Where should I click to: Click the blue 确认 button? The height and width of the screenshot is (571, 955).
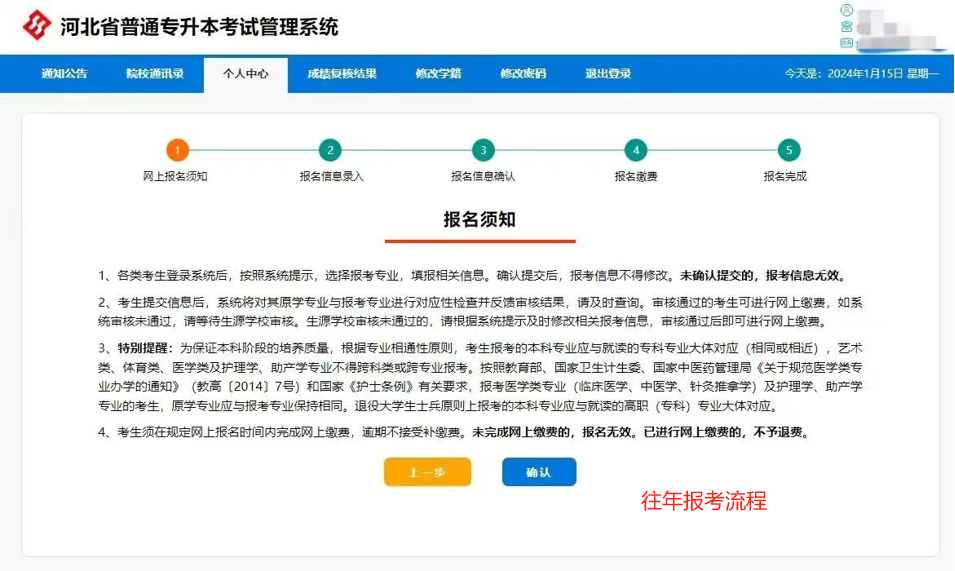click(x=539, y=472)
